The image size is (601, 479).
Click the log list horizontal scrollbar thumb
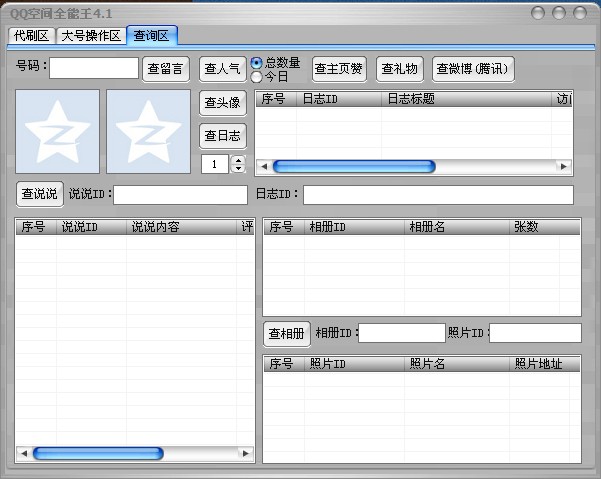coord(354,166)
